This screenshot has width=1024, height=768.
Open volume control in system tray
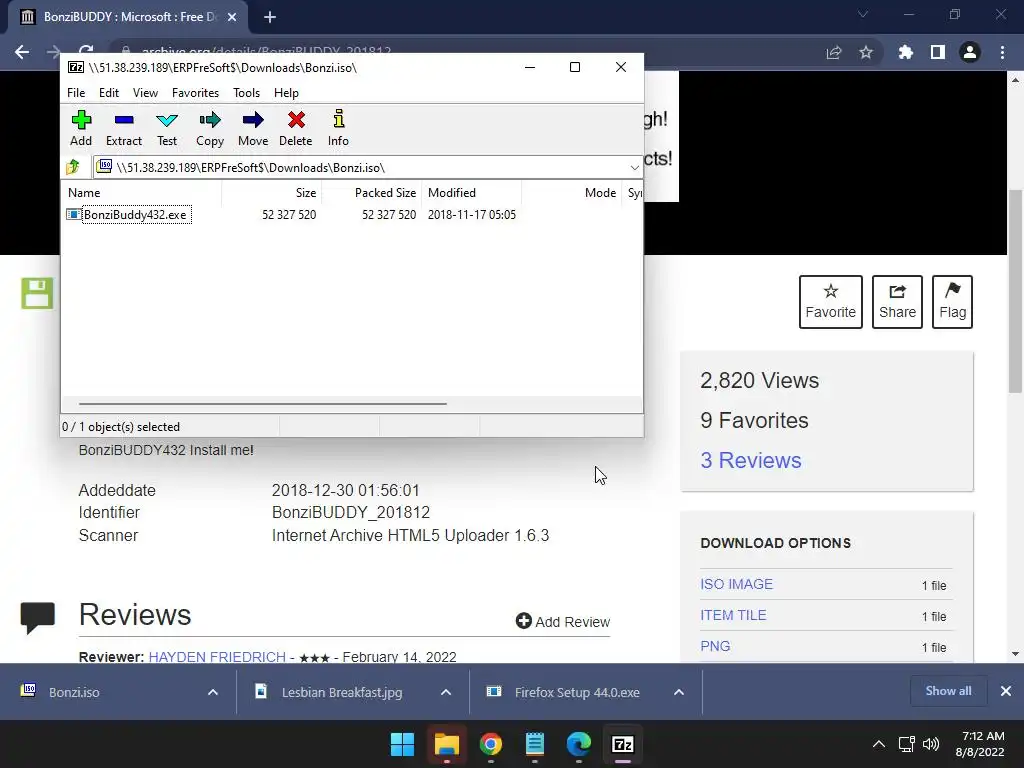(x=931, y=744)
